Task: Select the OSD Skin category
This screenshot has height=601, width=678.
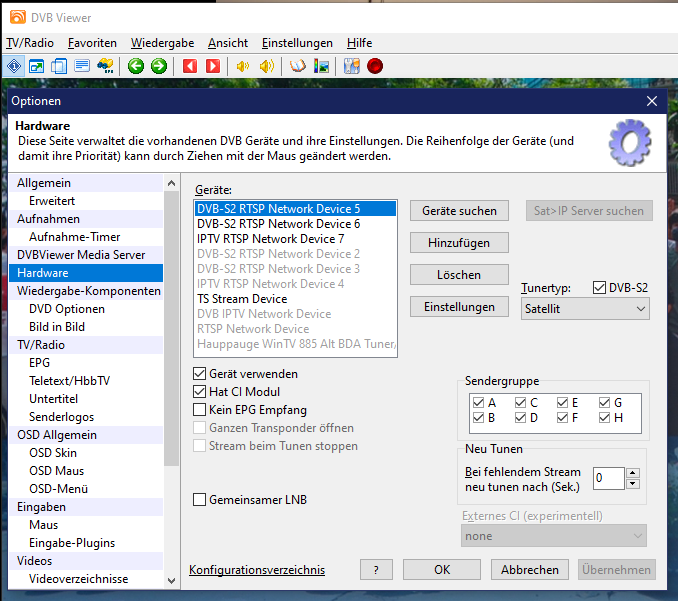Action: pyautogui.click(x=86, y=453)
